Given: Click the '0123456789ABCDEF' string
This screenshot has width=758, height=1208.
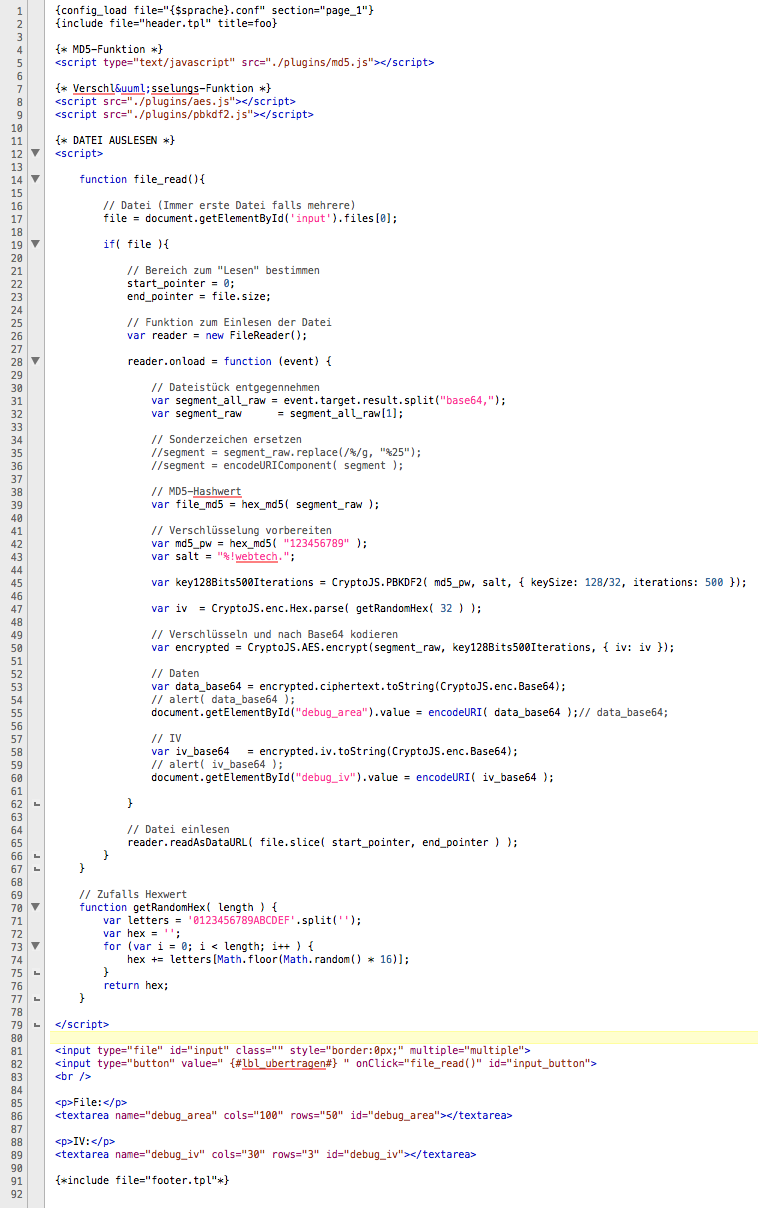Looking at the screenshot, I should click(x=242, y=920).
